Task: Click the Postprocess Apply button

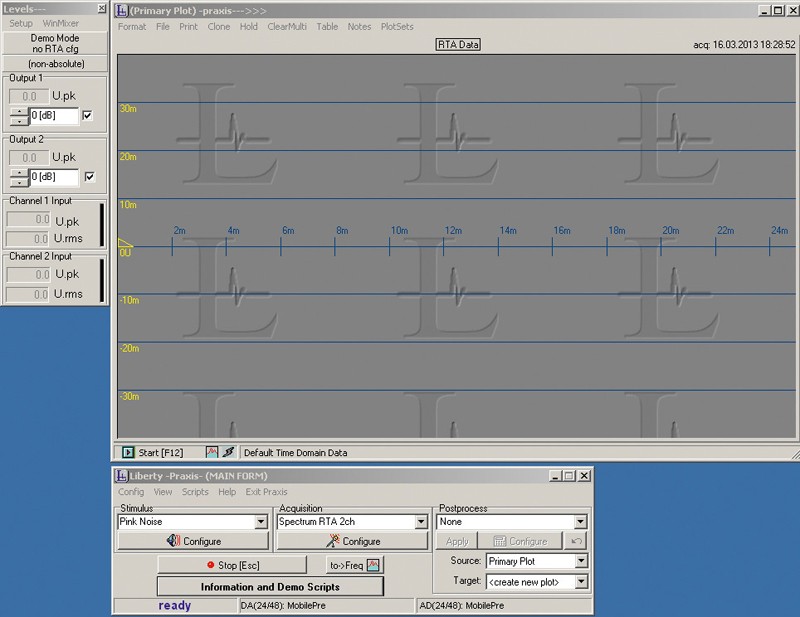Action: tap(457, 541)
